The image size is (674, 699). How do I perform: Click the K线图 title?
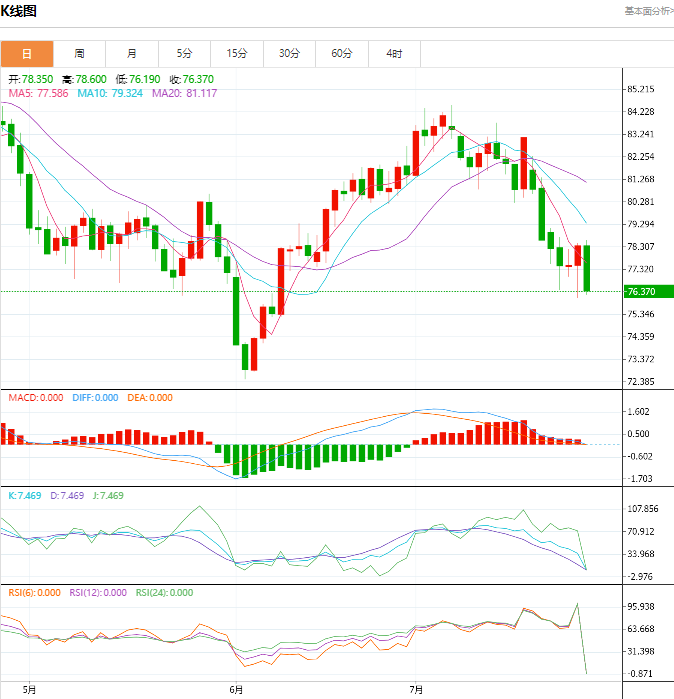(19, 12)
